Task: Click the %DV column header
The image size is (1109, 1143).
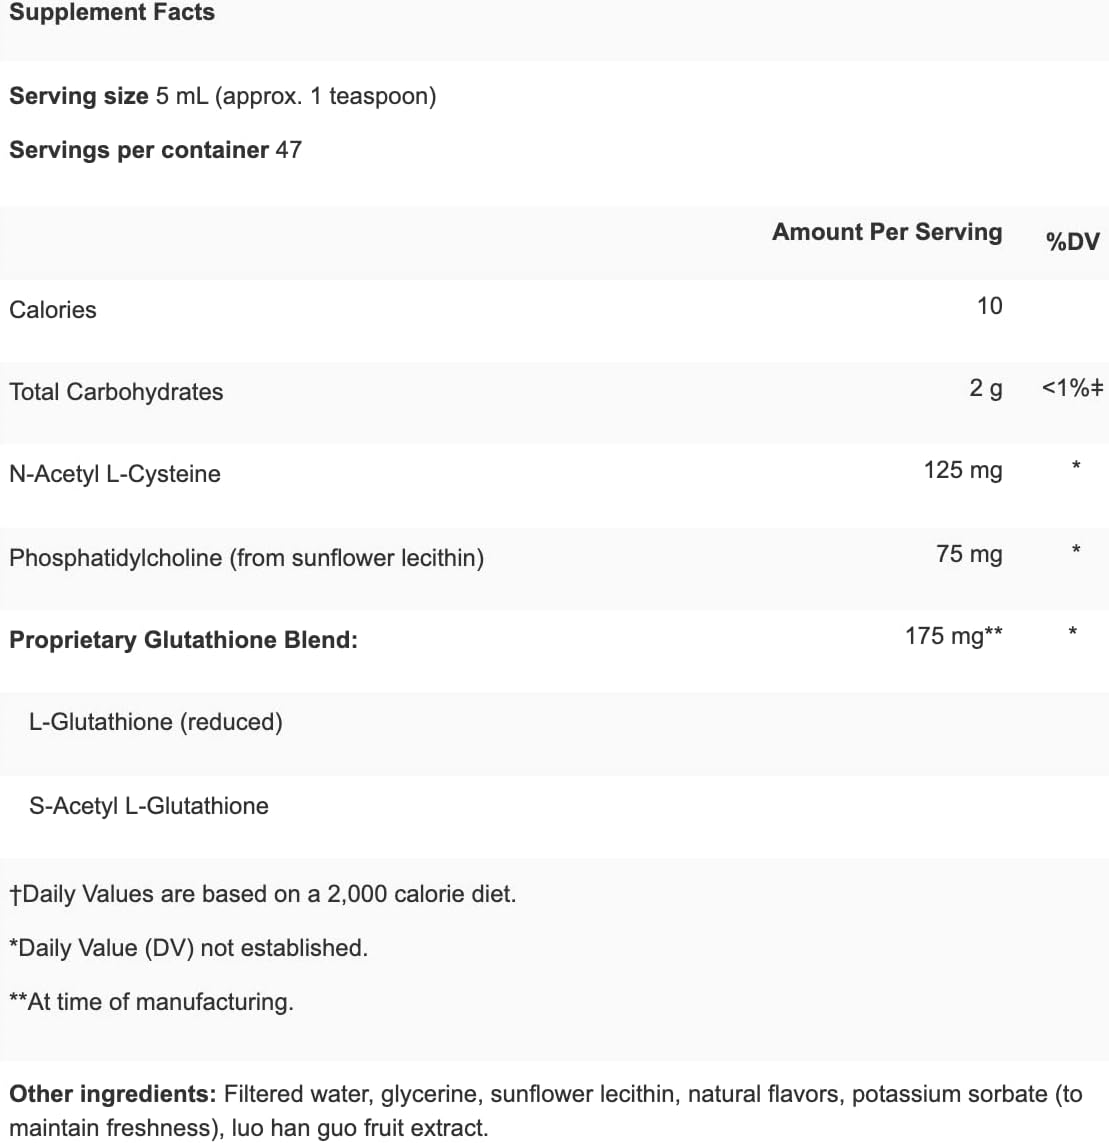Action: point(1072,241)
